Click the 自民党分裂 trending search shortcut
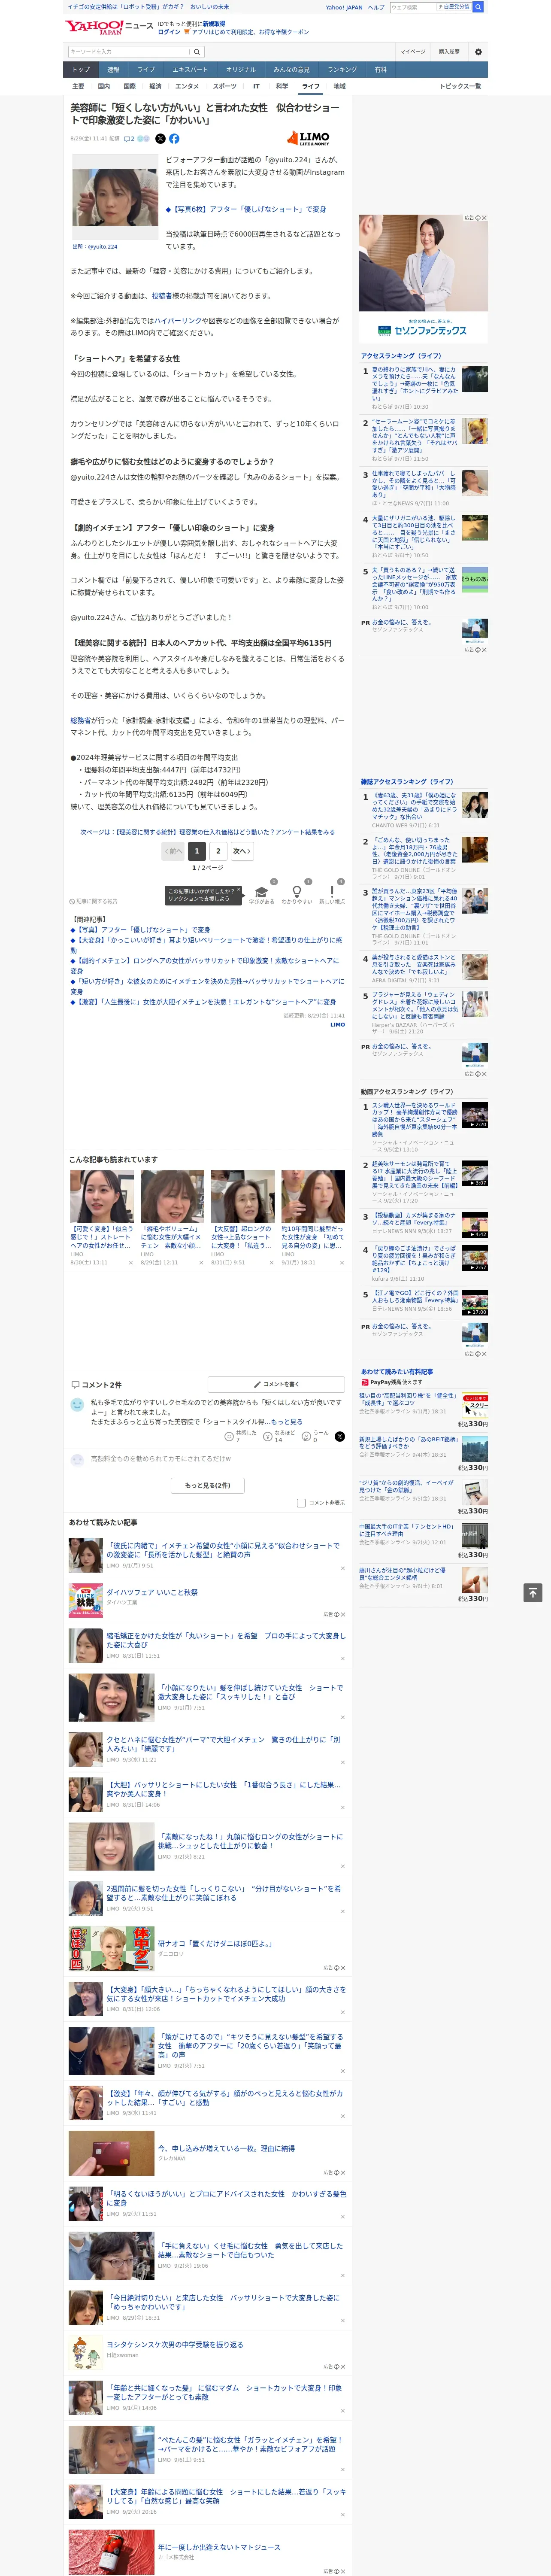This screenshot has height=2576, width=551. click(454, 7)
